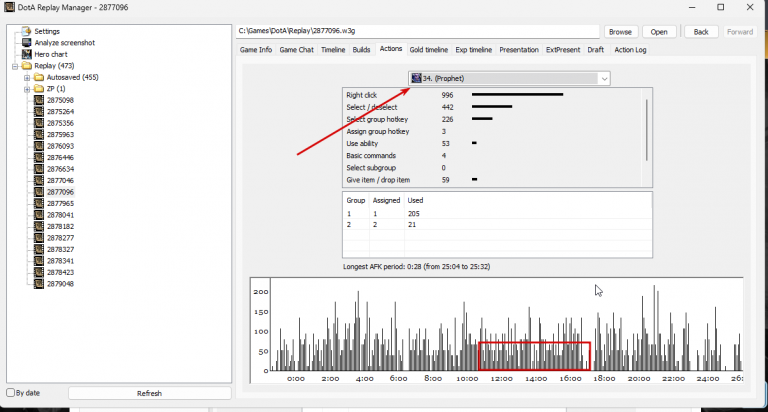Select the Analyze screenshot tree item label

(65, 43)
